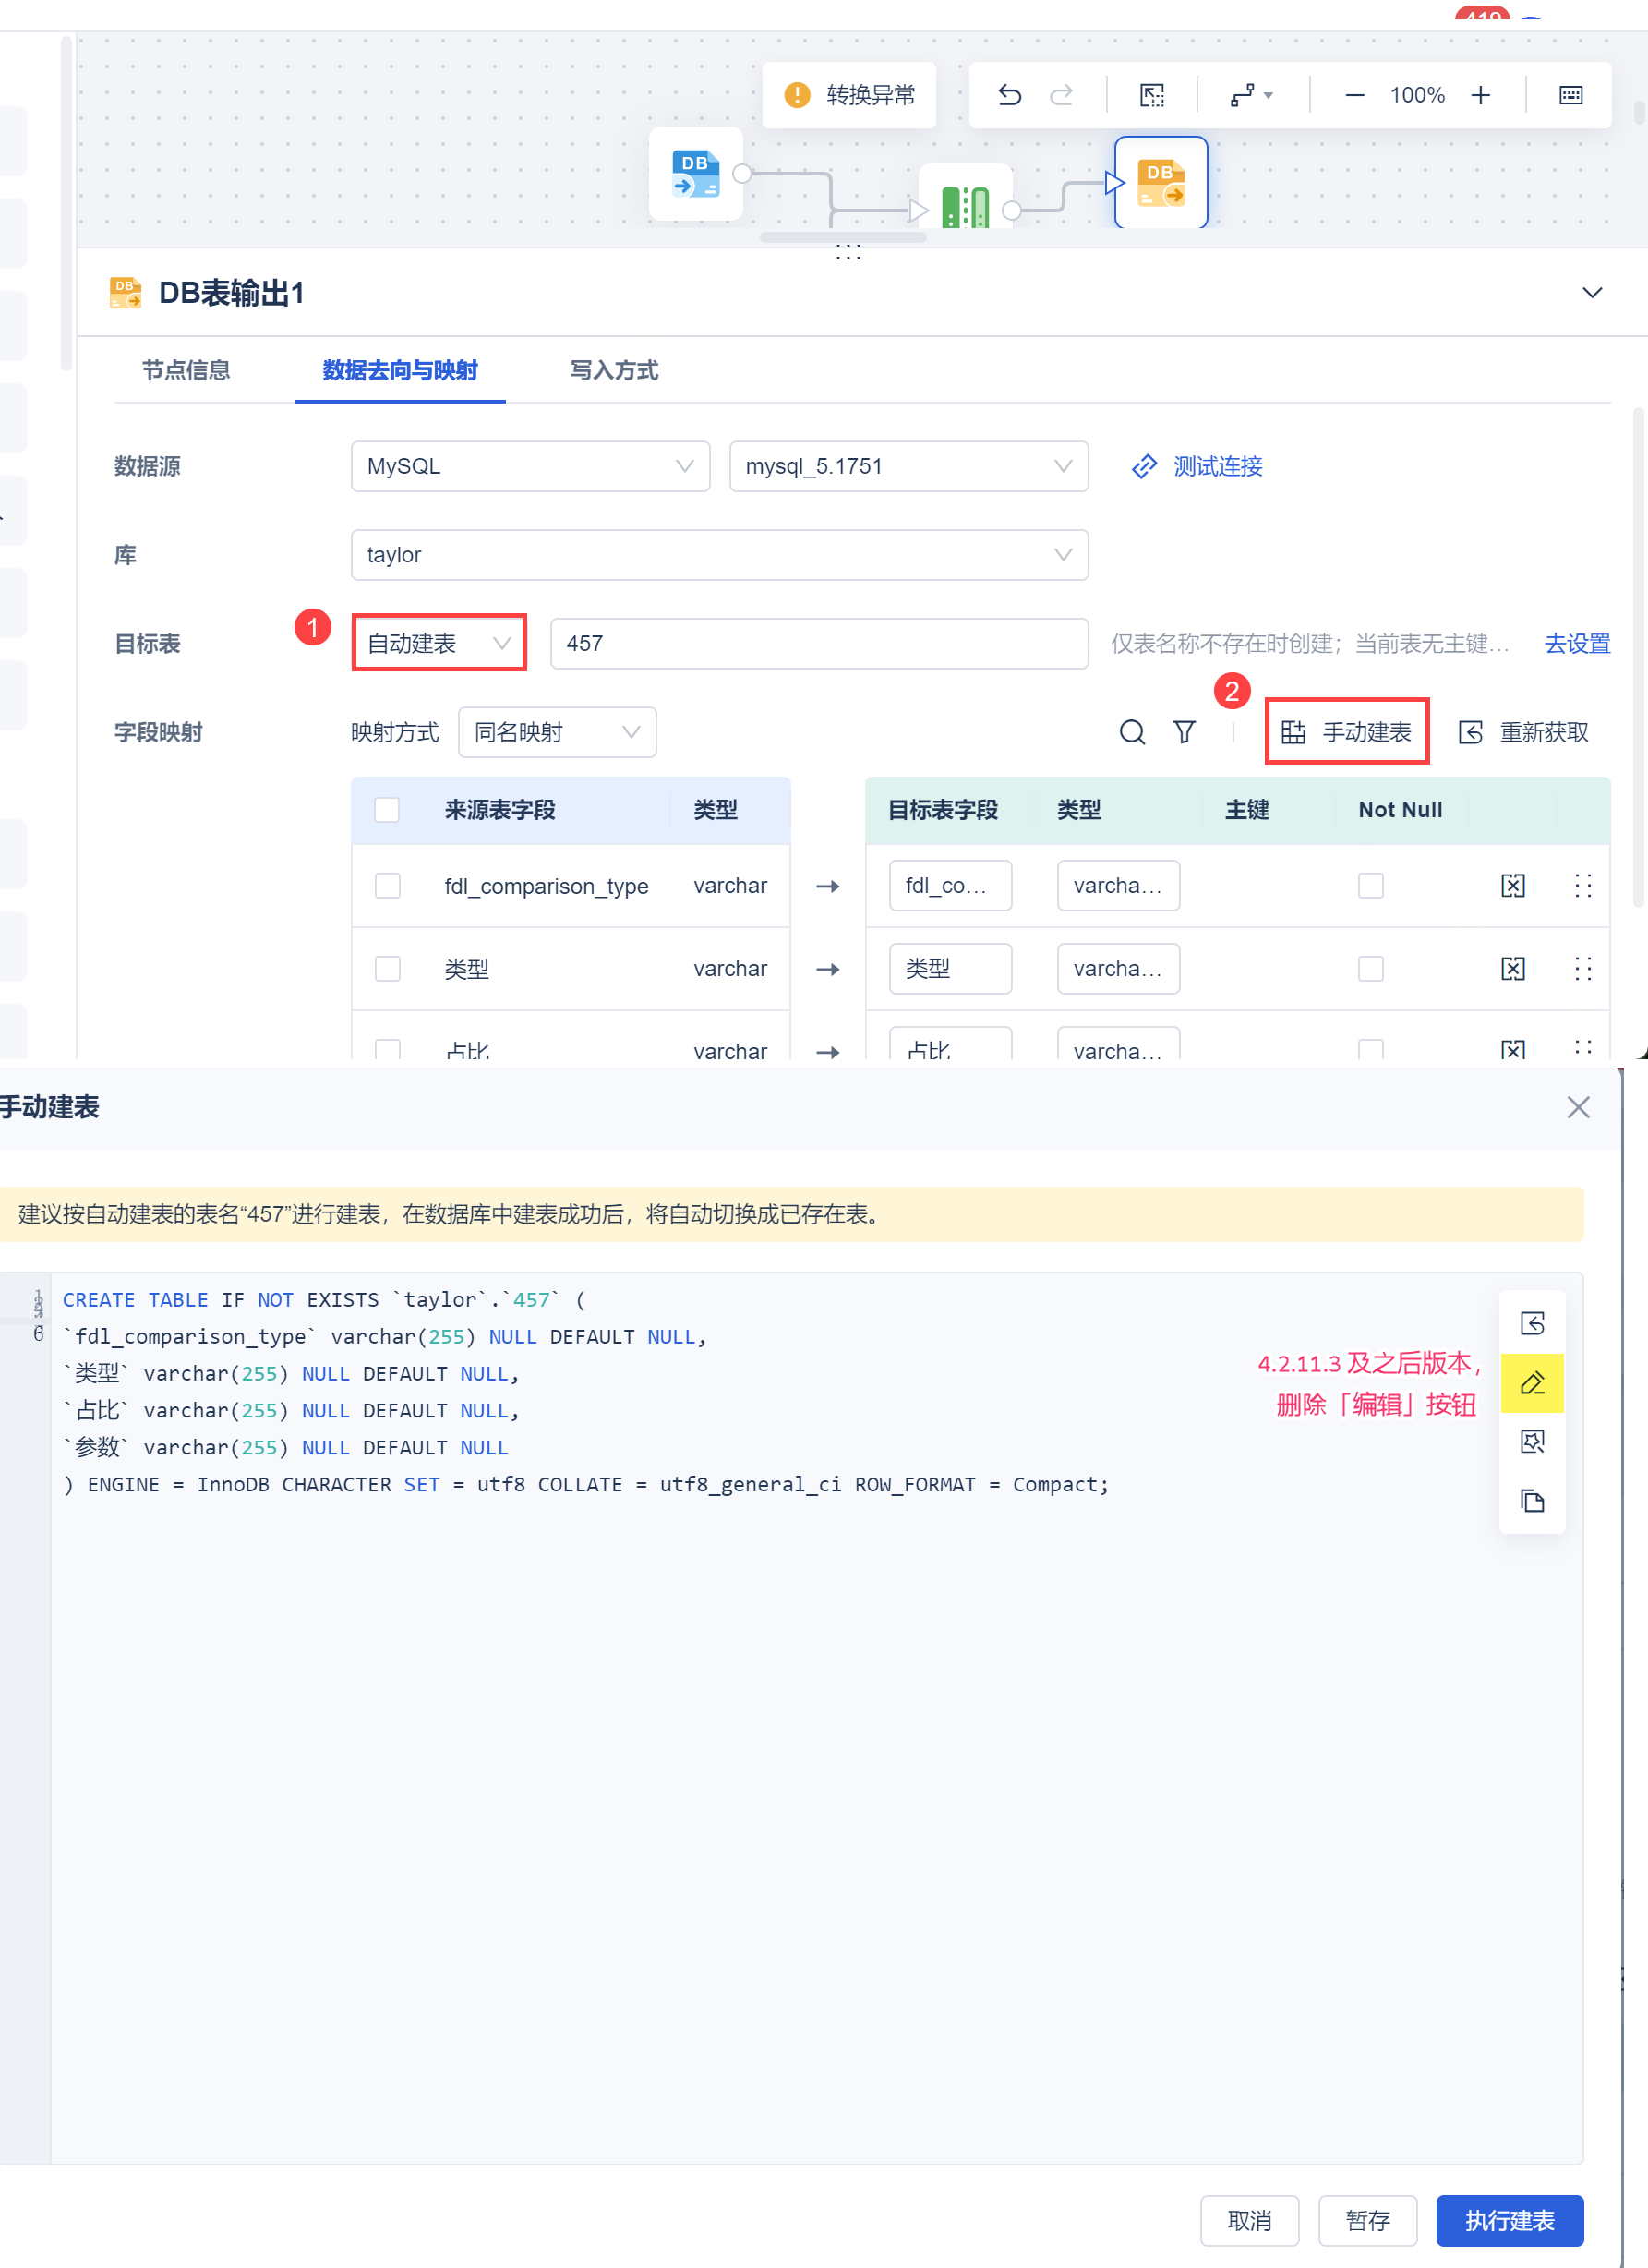Check the 占比 source row checkbox
1648x2268 pixels.
tap(387, 1049)
